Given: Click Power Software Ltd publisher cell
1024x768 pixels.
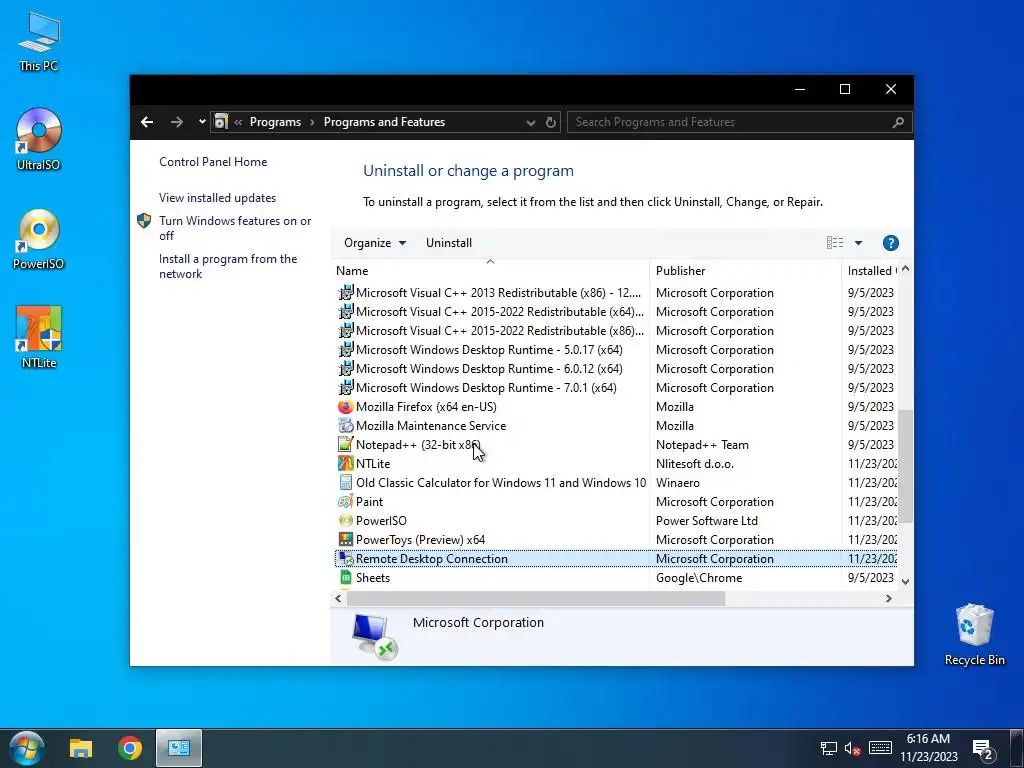Looking at the screenshot, I should click(x=707, y=520).
